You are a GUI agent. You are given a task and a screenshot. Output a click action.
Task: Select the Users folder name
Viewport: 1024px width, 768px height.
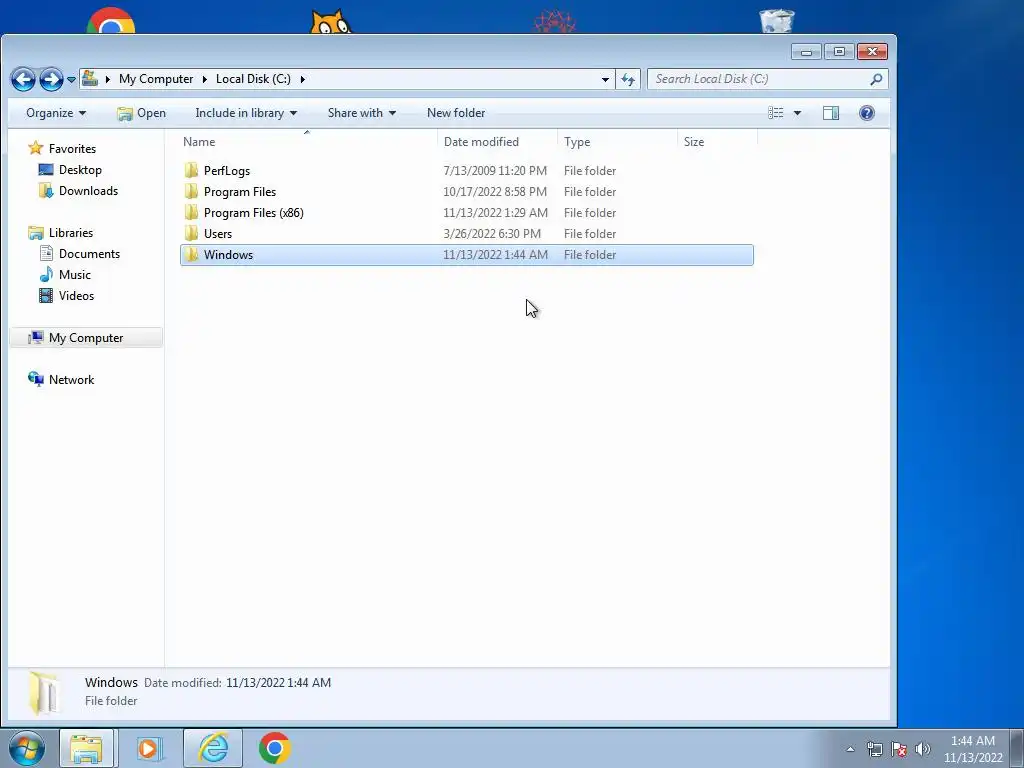217,233
